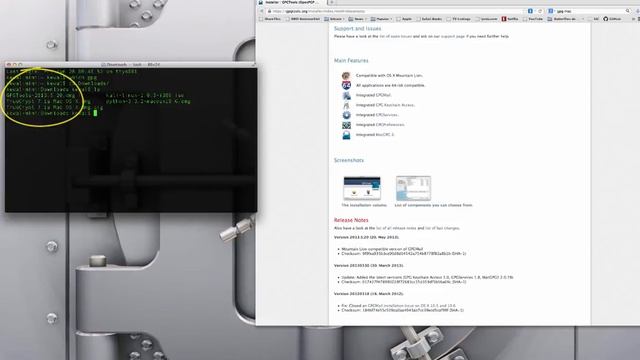Open the GPGPreferences link
The image size is (640, 360).
tap(390, 124)
